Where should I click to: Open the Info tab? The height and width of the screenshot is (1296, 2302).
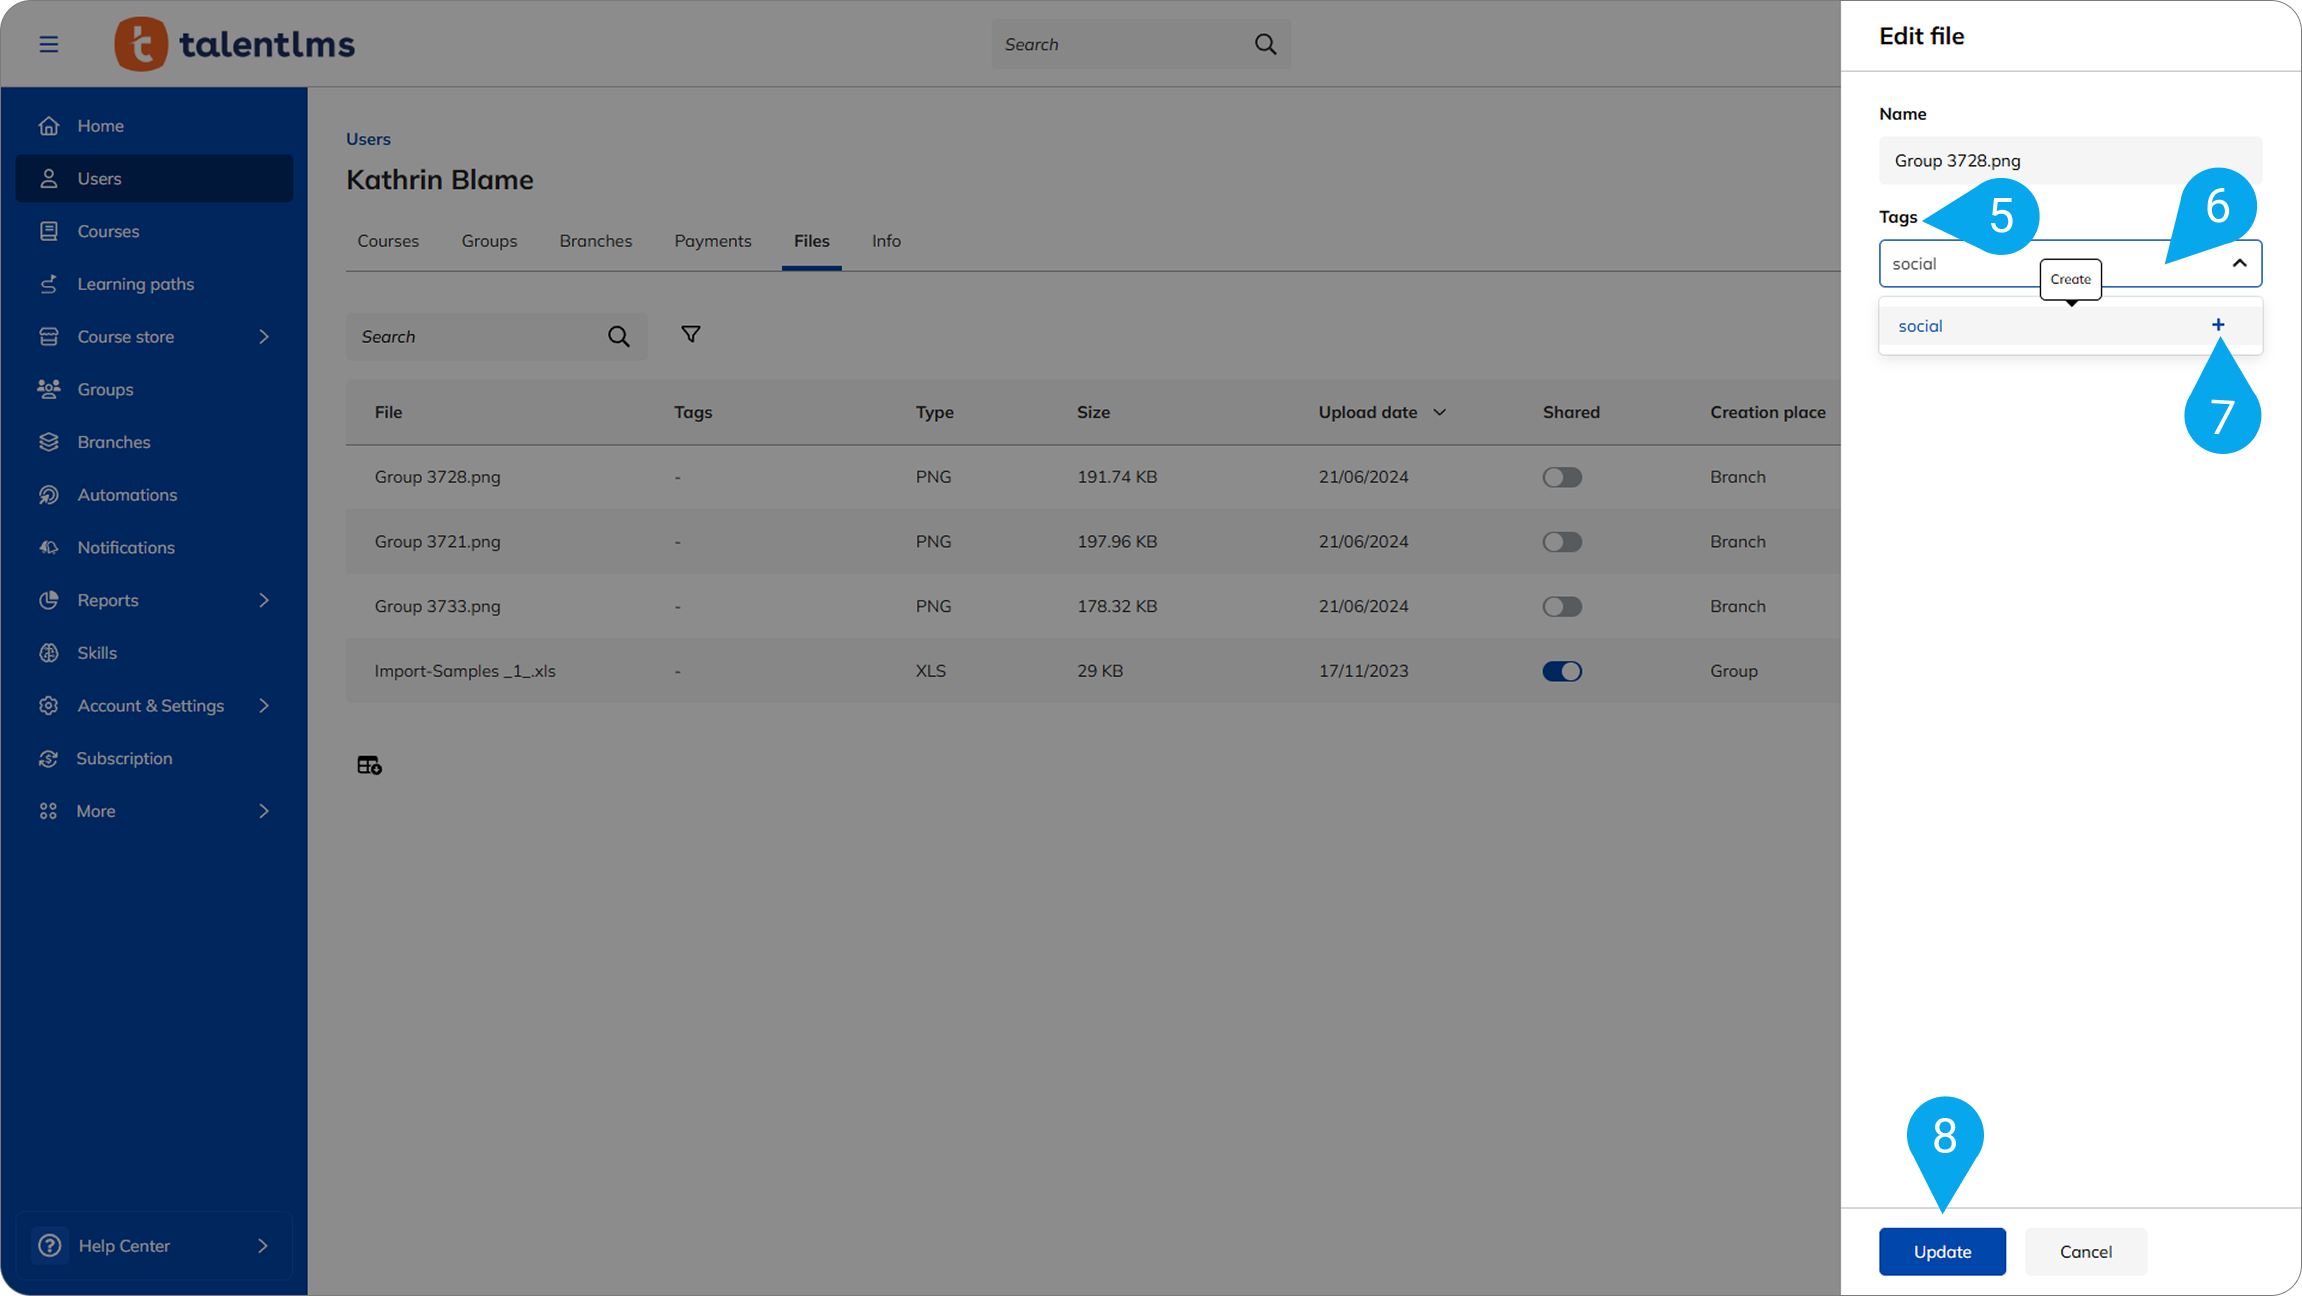pos(885,241)
